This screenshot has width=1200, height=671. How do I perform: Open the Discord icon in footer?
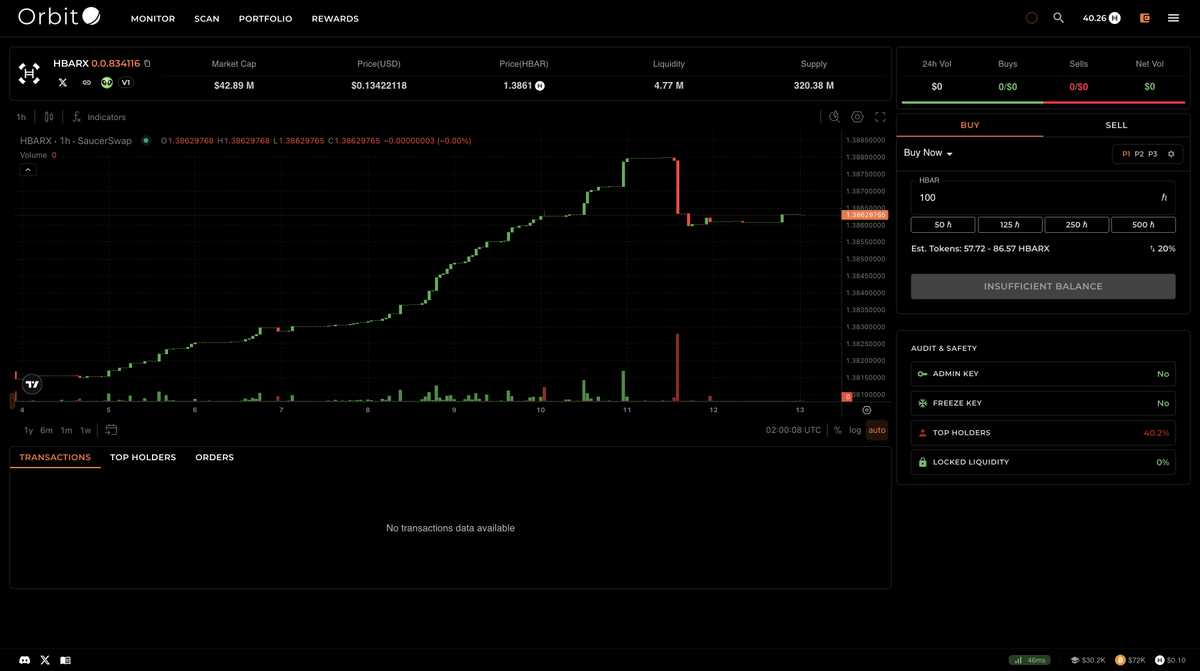[x=25, y=660]
